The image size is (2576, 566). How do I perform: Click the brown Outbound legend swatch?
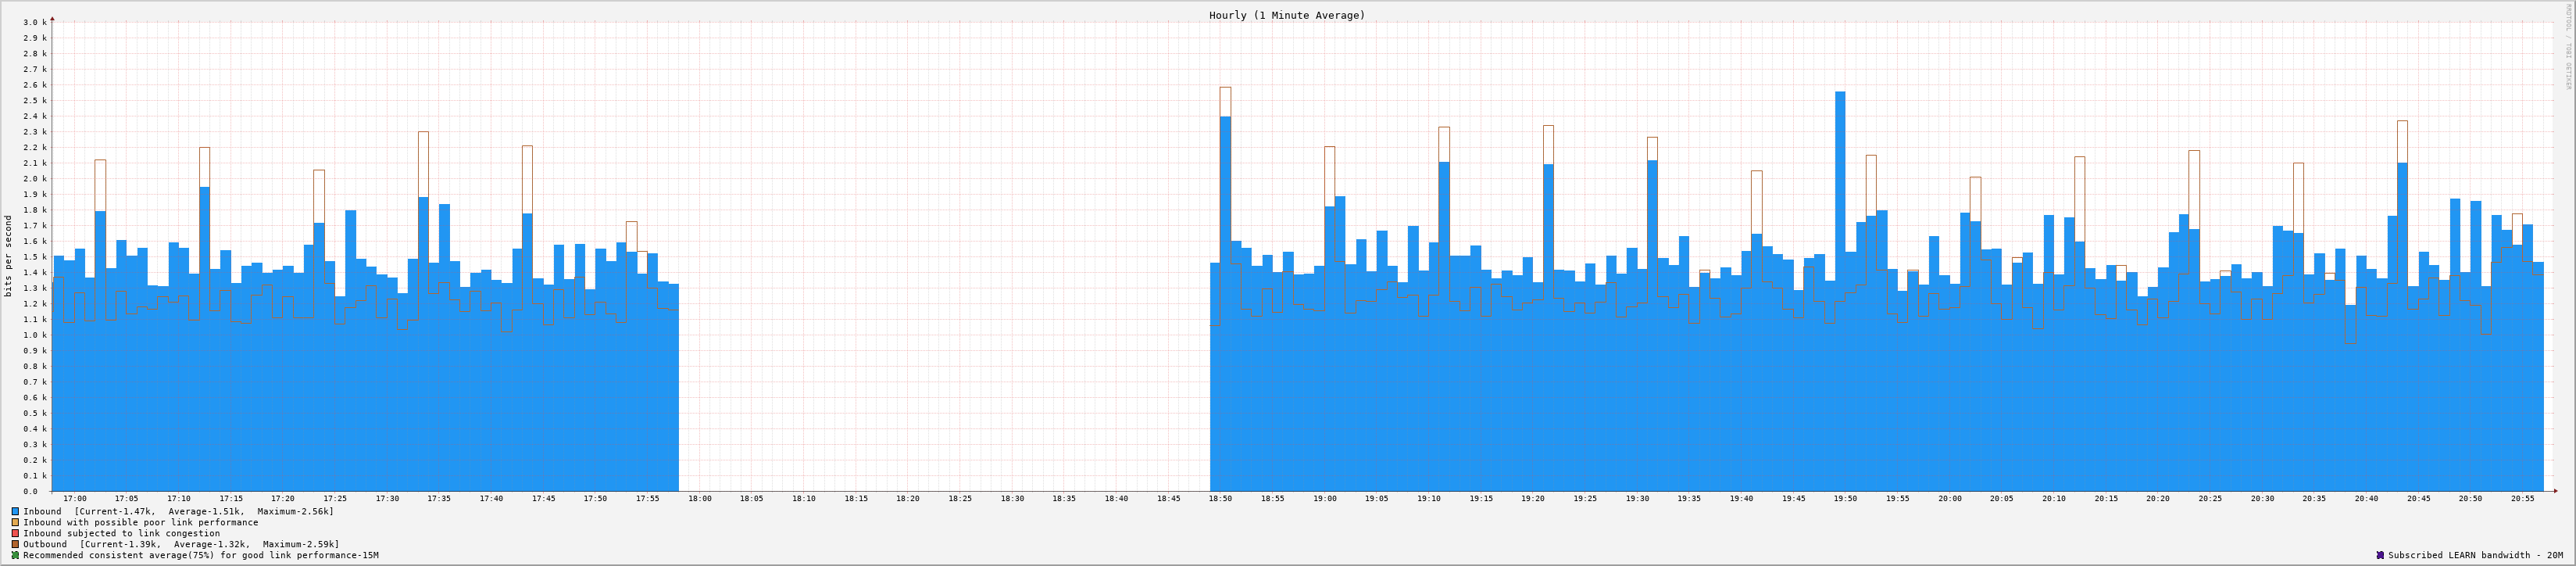click(x=15, y=544)
